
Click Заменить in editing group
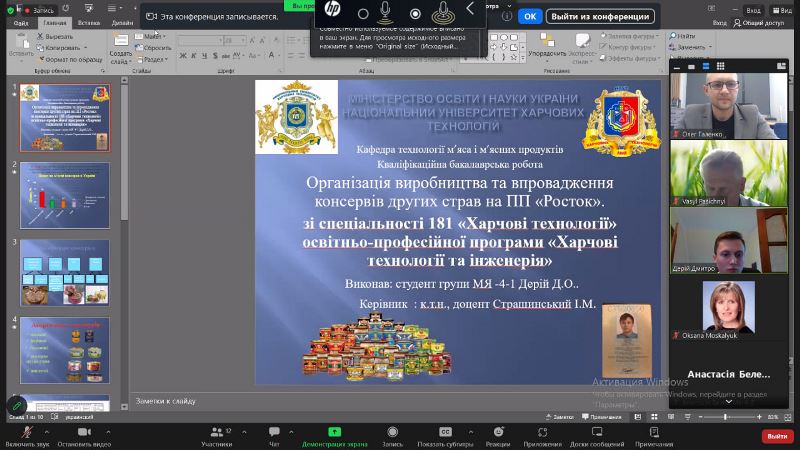point(691,47)
